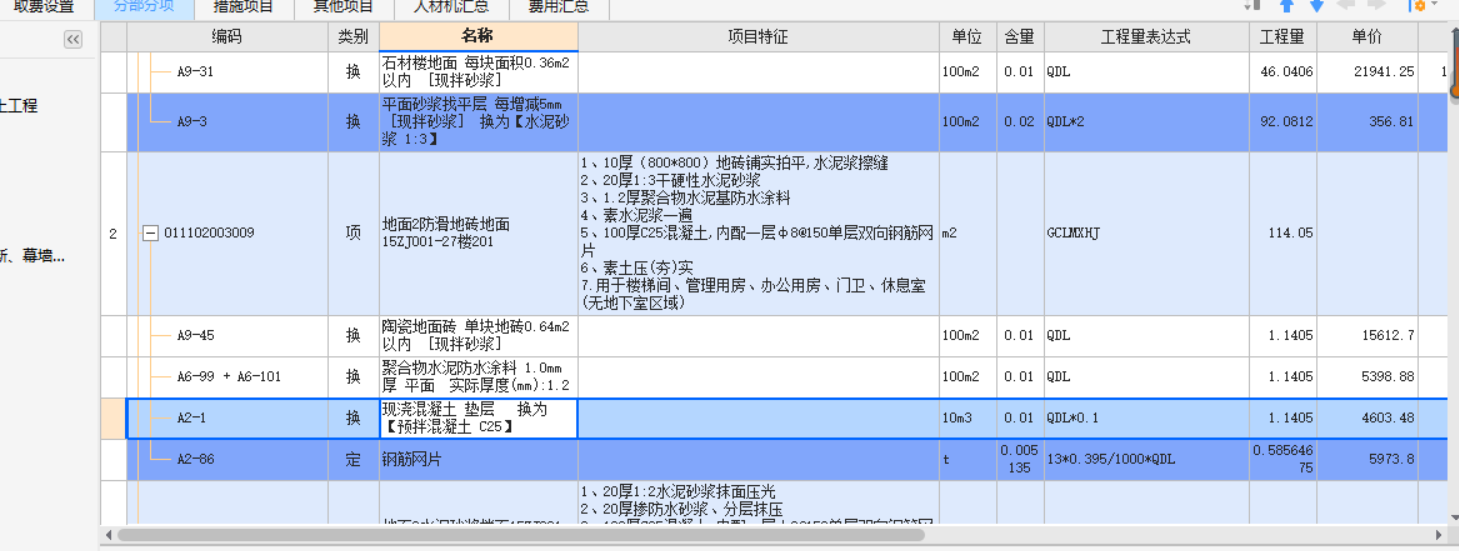The image size is (1459, 551).
Task: Click expression cell 13*0.395/1000*QDL
Action: coord(1146,459)
